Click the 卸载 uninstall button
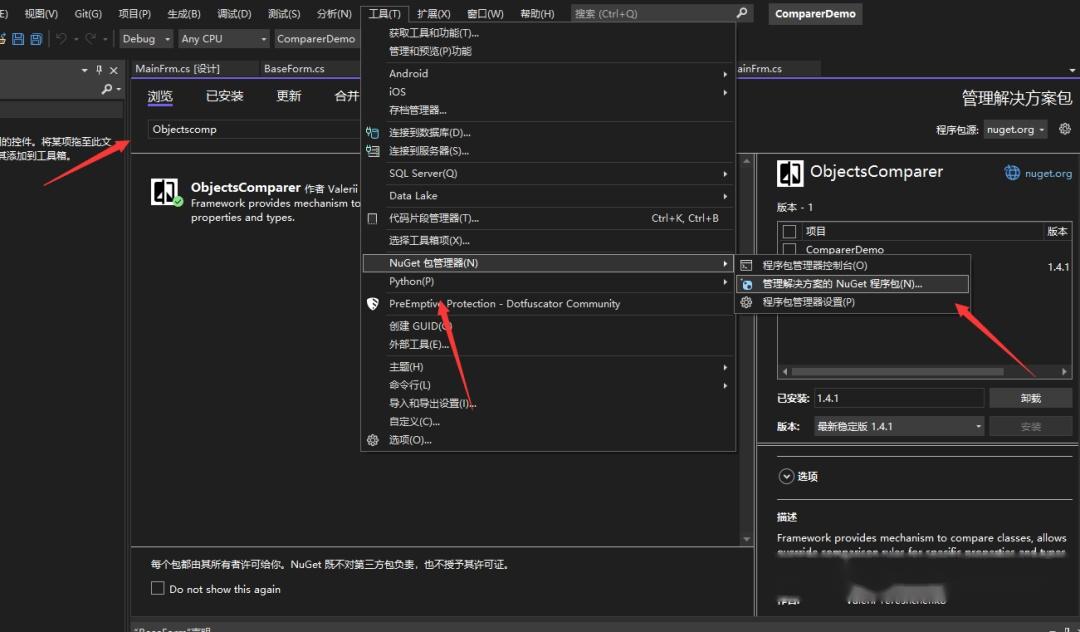 [x=1030, y=398]
